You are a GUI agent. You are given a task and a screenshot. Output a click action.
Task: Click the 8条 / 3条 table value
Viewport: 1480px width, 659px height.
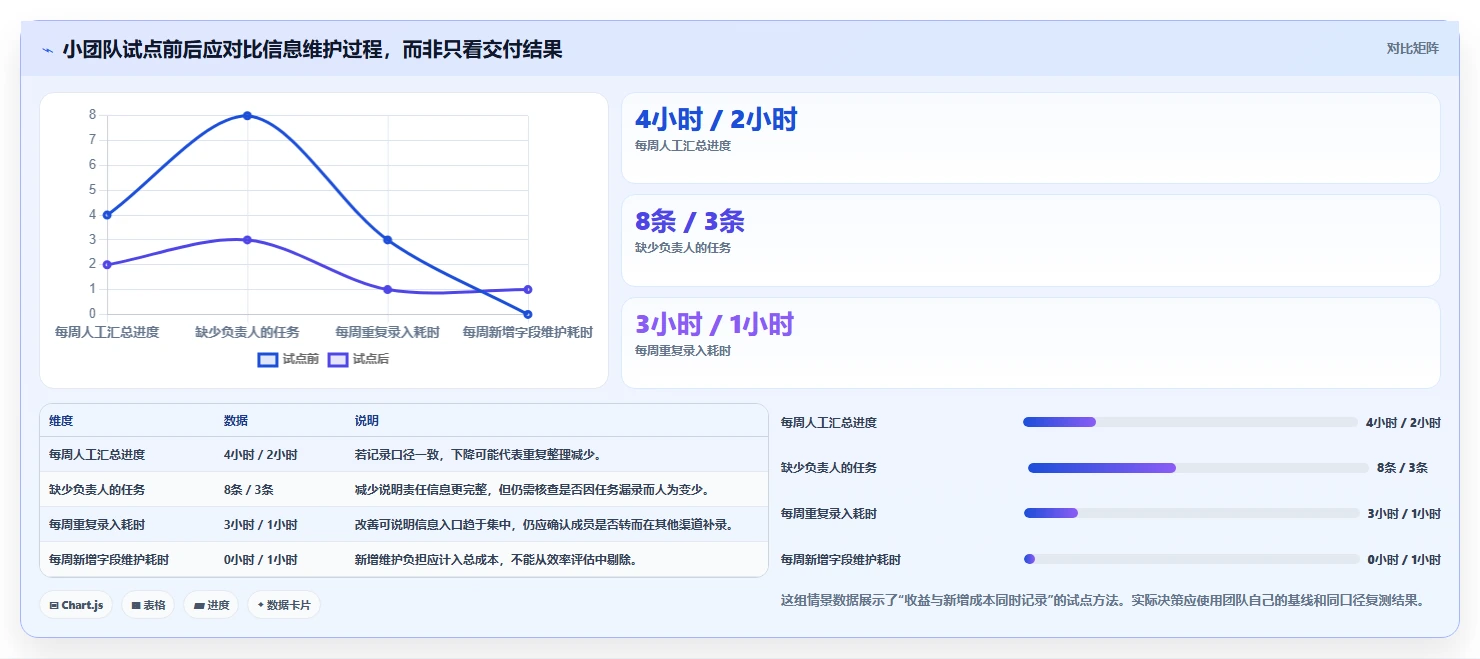click(249, 490)
